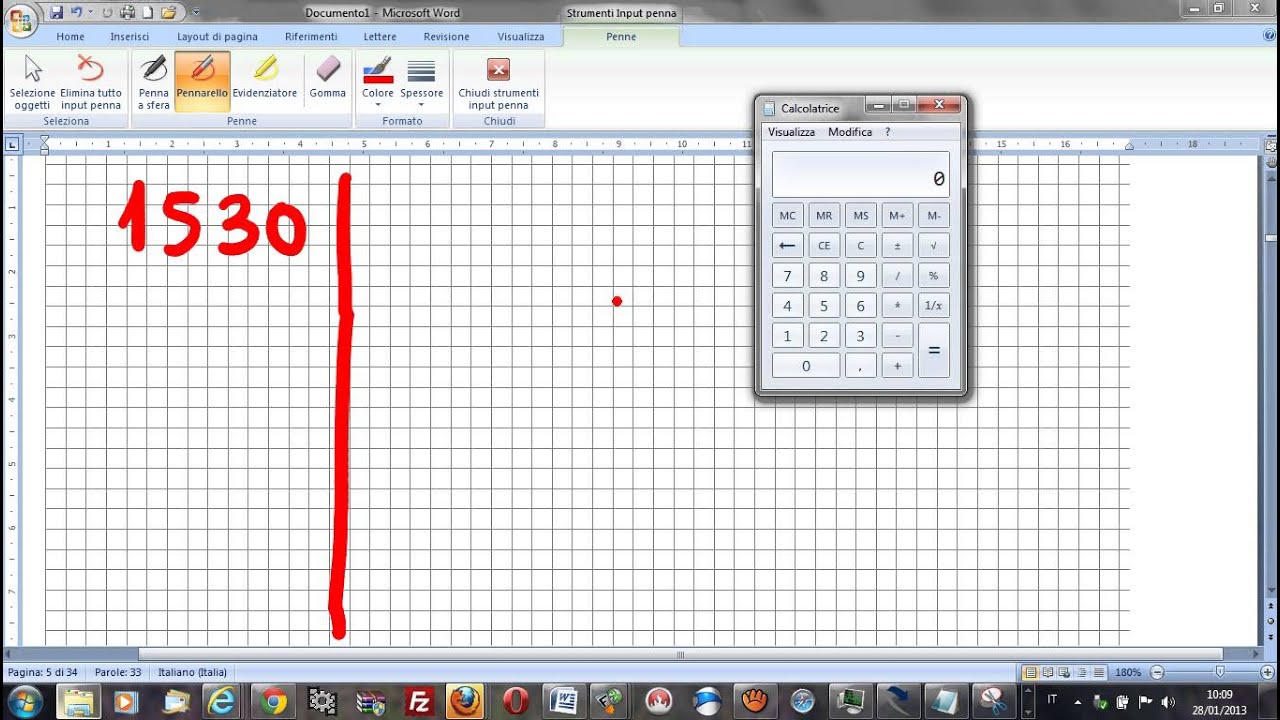Click the taskbar volume icon
This screenshot has width=1280, height=720.
tap(1168, 701)
